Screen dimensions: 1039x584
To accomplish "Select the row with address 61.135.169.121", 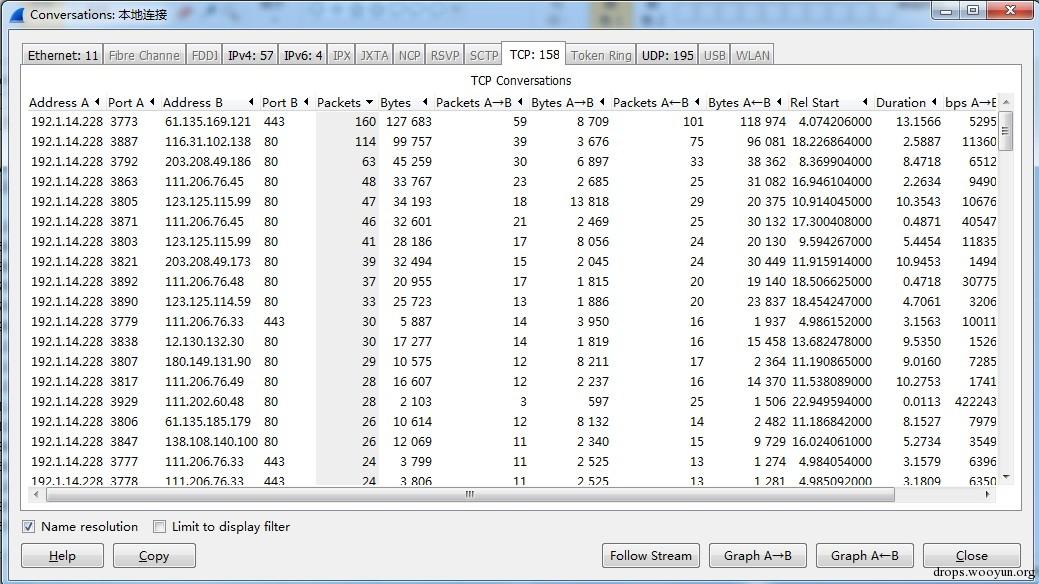I will click(207, 122).
